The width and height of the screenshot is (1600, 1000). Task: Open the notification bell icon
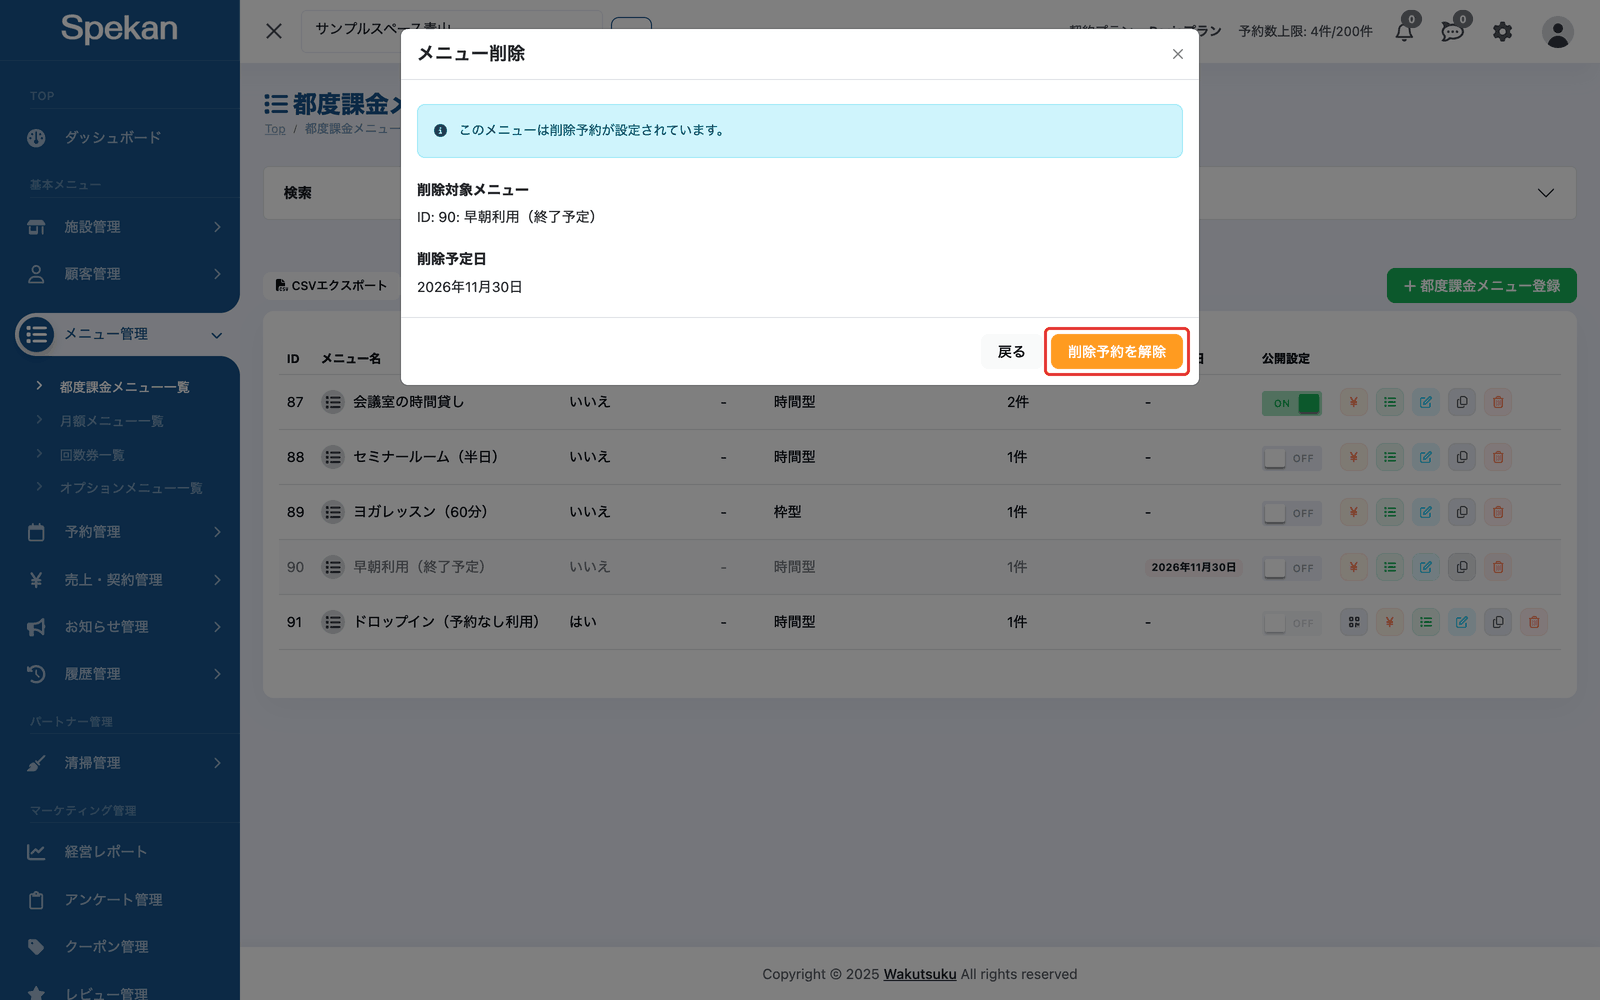[1405, 32]
